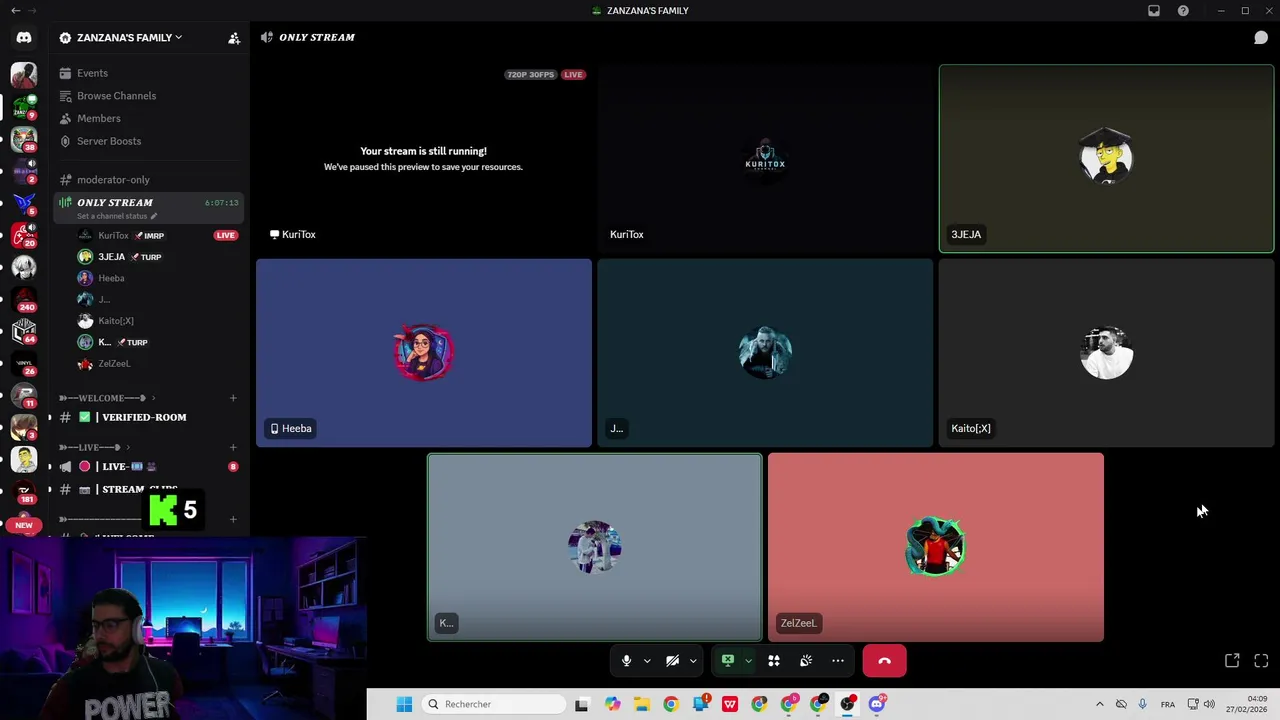The height and width of the screenshot is (720, 1280).
Task: Open the LIVE announcement channel with 8 badge
Action: [x=150, y=466]
